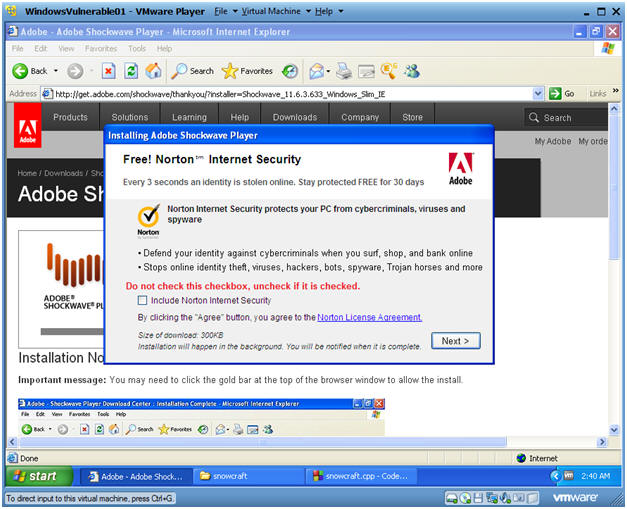The image size is (627, 509).
Task: Click the red Adobe logo on the website
Action: [x=28, y=125]
